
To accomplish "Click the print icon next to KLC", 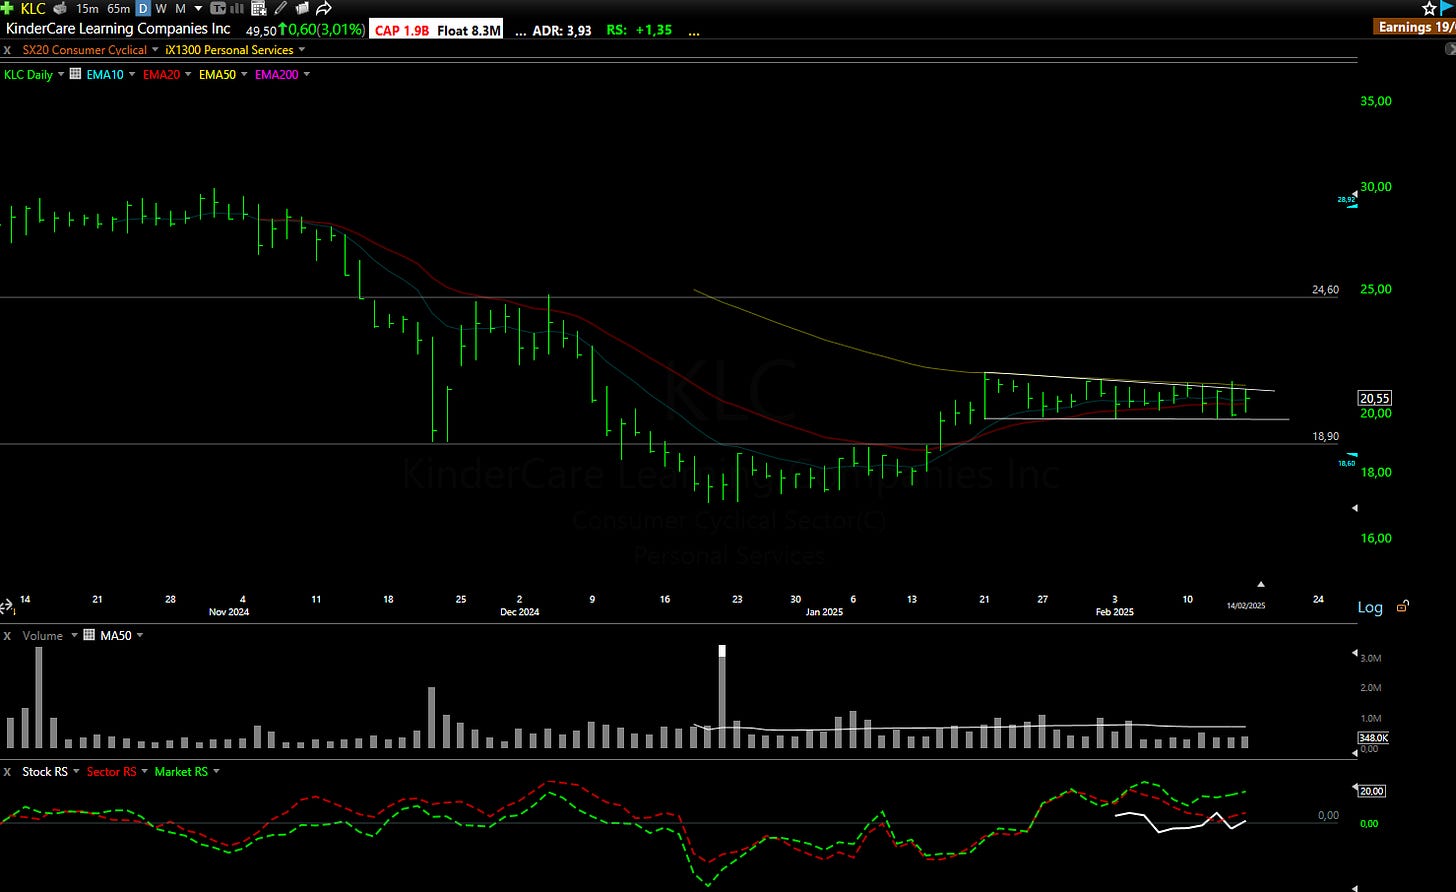I will pyautogui.click(x=60, y=8).
